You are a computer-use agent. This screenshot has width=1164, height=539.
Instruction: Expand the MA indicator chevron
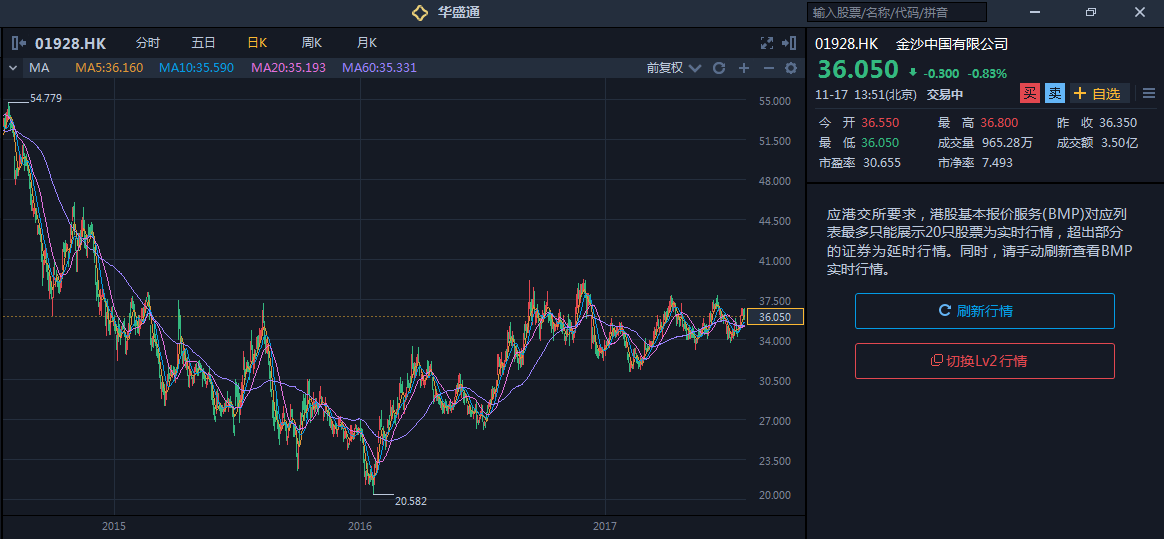coord(13,68)
